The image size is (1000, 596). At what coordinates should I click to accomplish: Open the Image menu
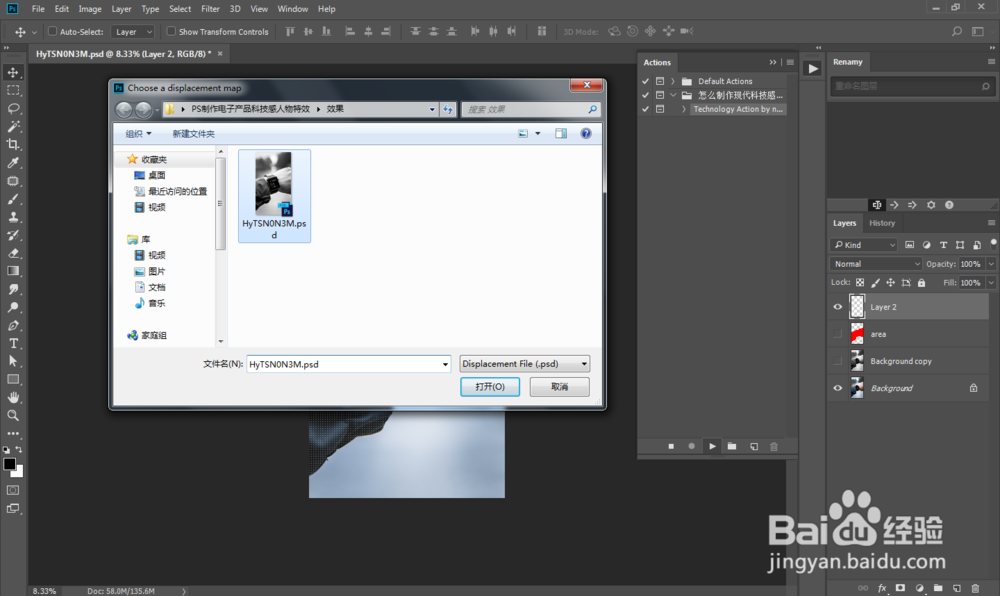pyautogui.click(x=90, y=9)
